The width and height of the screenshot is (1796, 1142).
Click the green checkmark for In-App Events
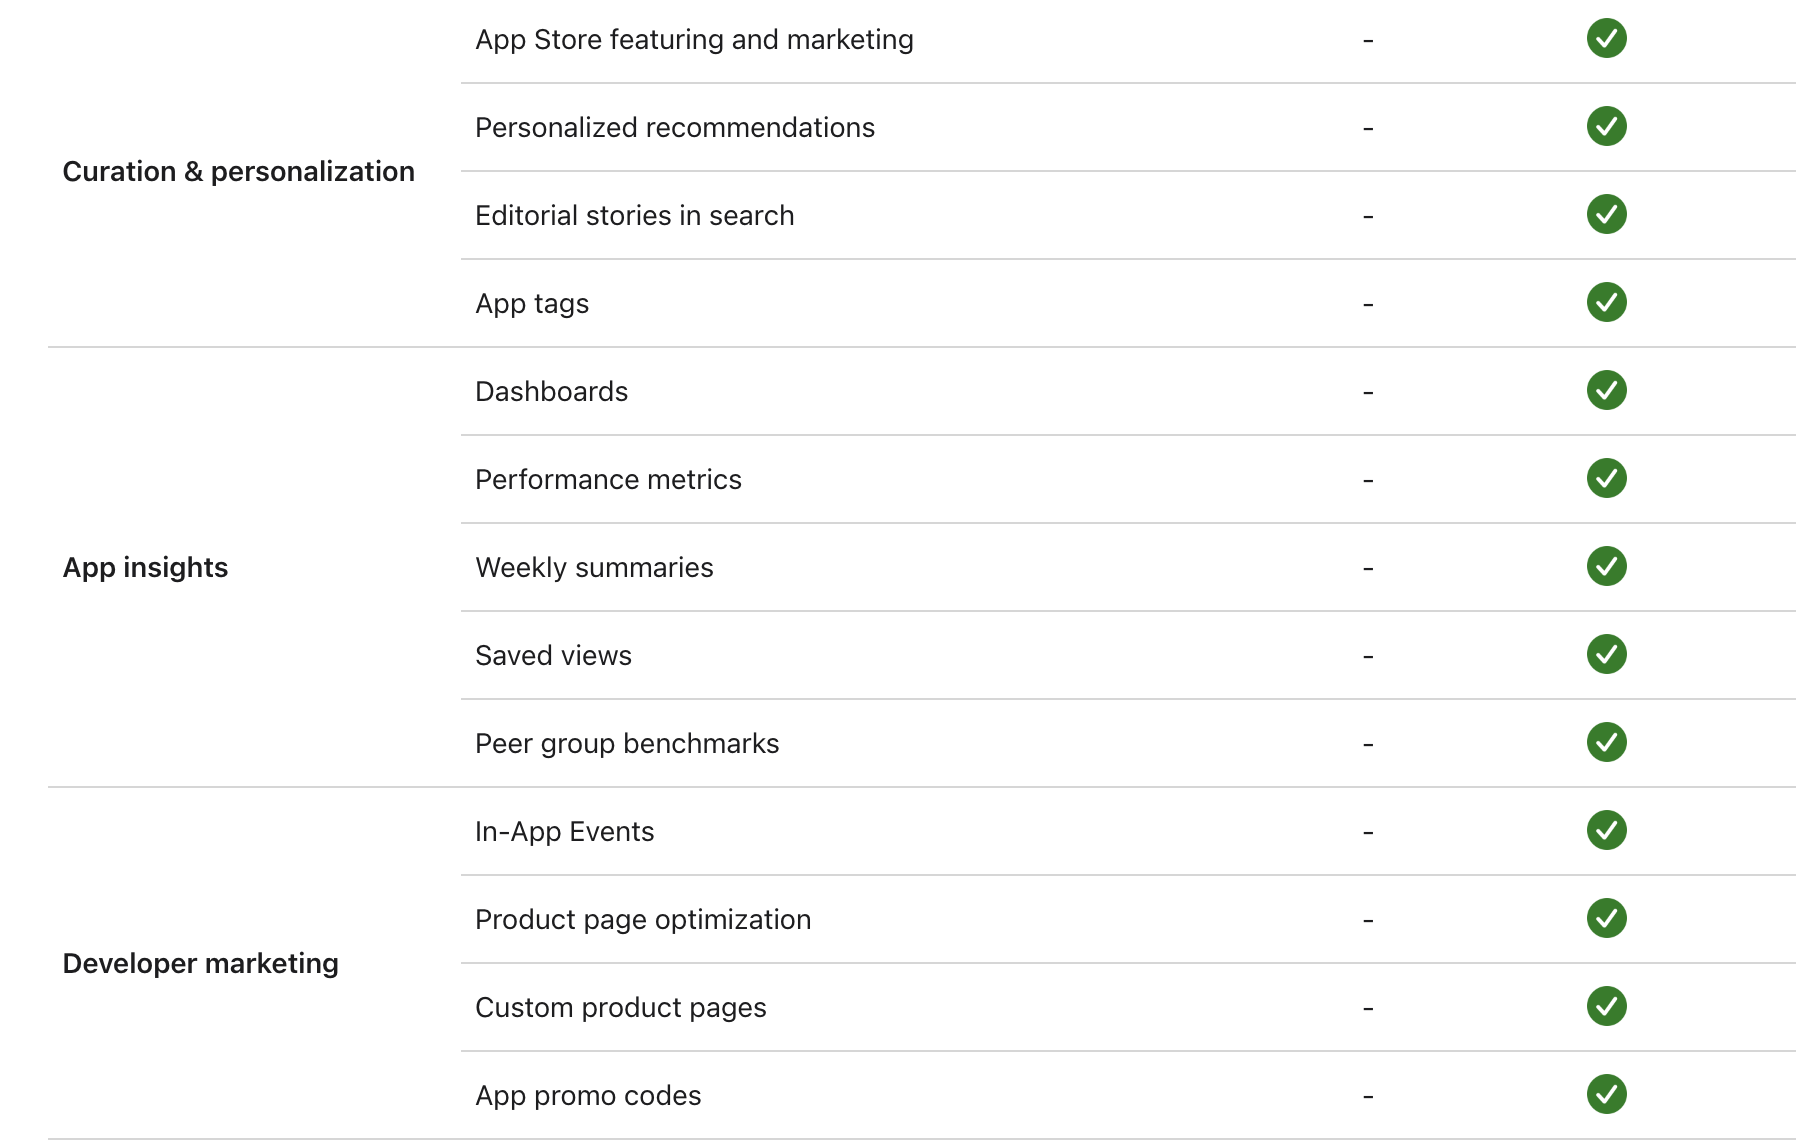1606,831
